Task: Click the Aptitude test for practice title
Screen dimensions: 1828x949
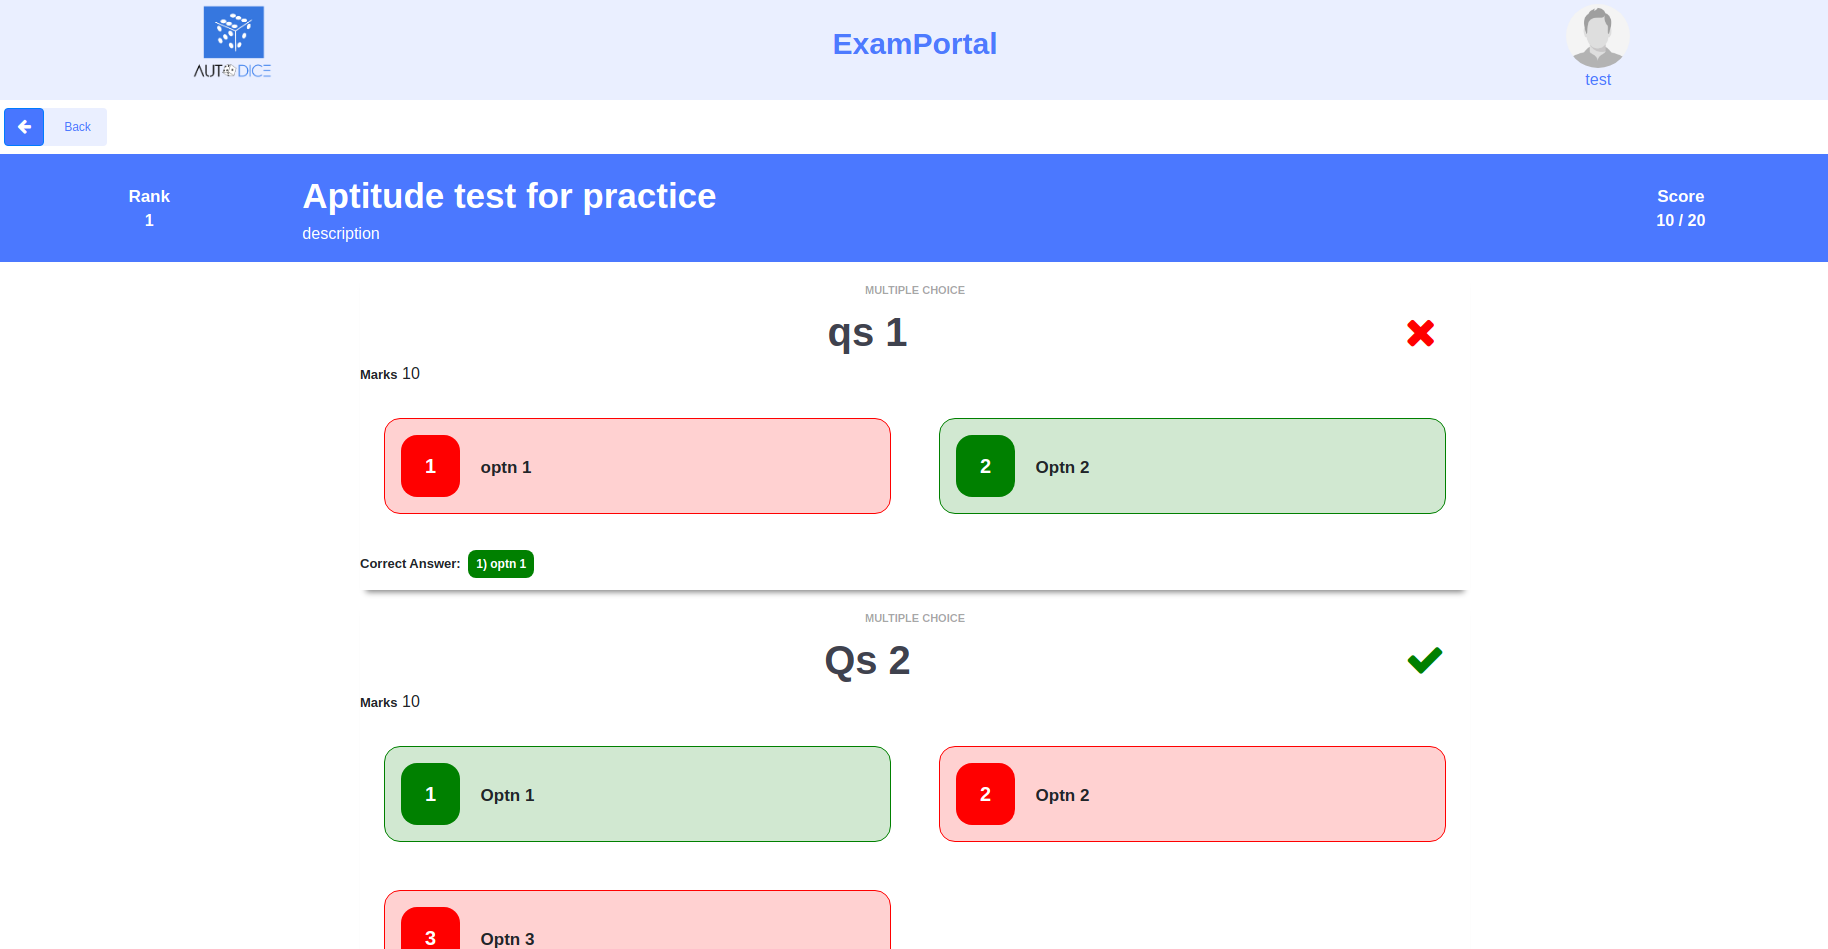Action: [509, 196]
